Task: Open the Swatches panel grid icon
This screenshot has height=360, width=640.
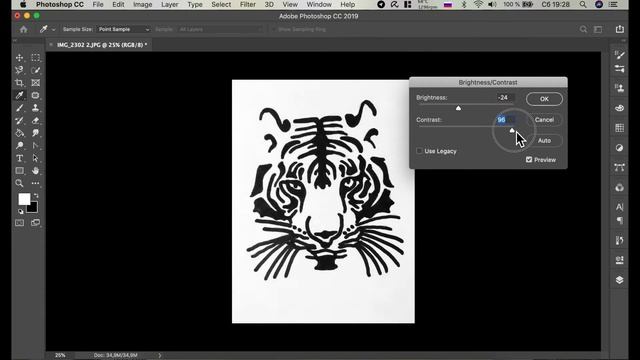Action: tap(619, 128)
